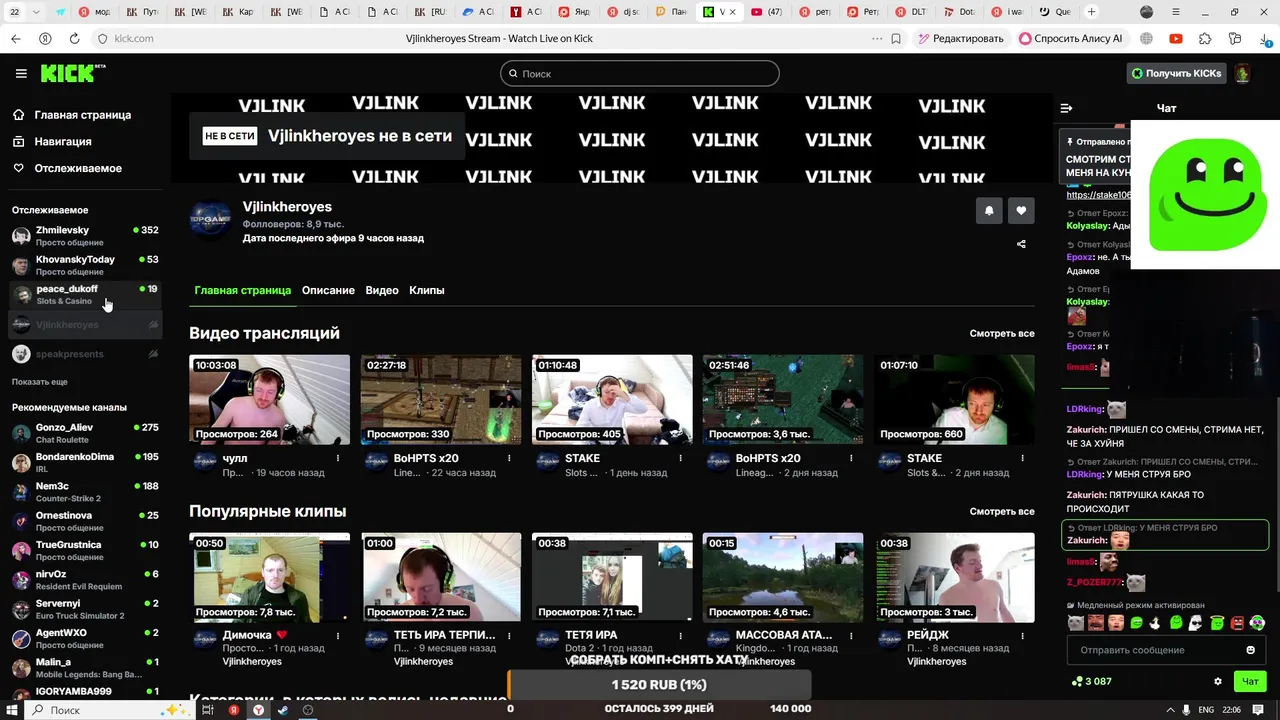This screenshot has height=720, width=1280.
Task: Open Nem3c recommended channel
Action: [x=84, y=492]
